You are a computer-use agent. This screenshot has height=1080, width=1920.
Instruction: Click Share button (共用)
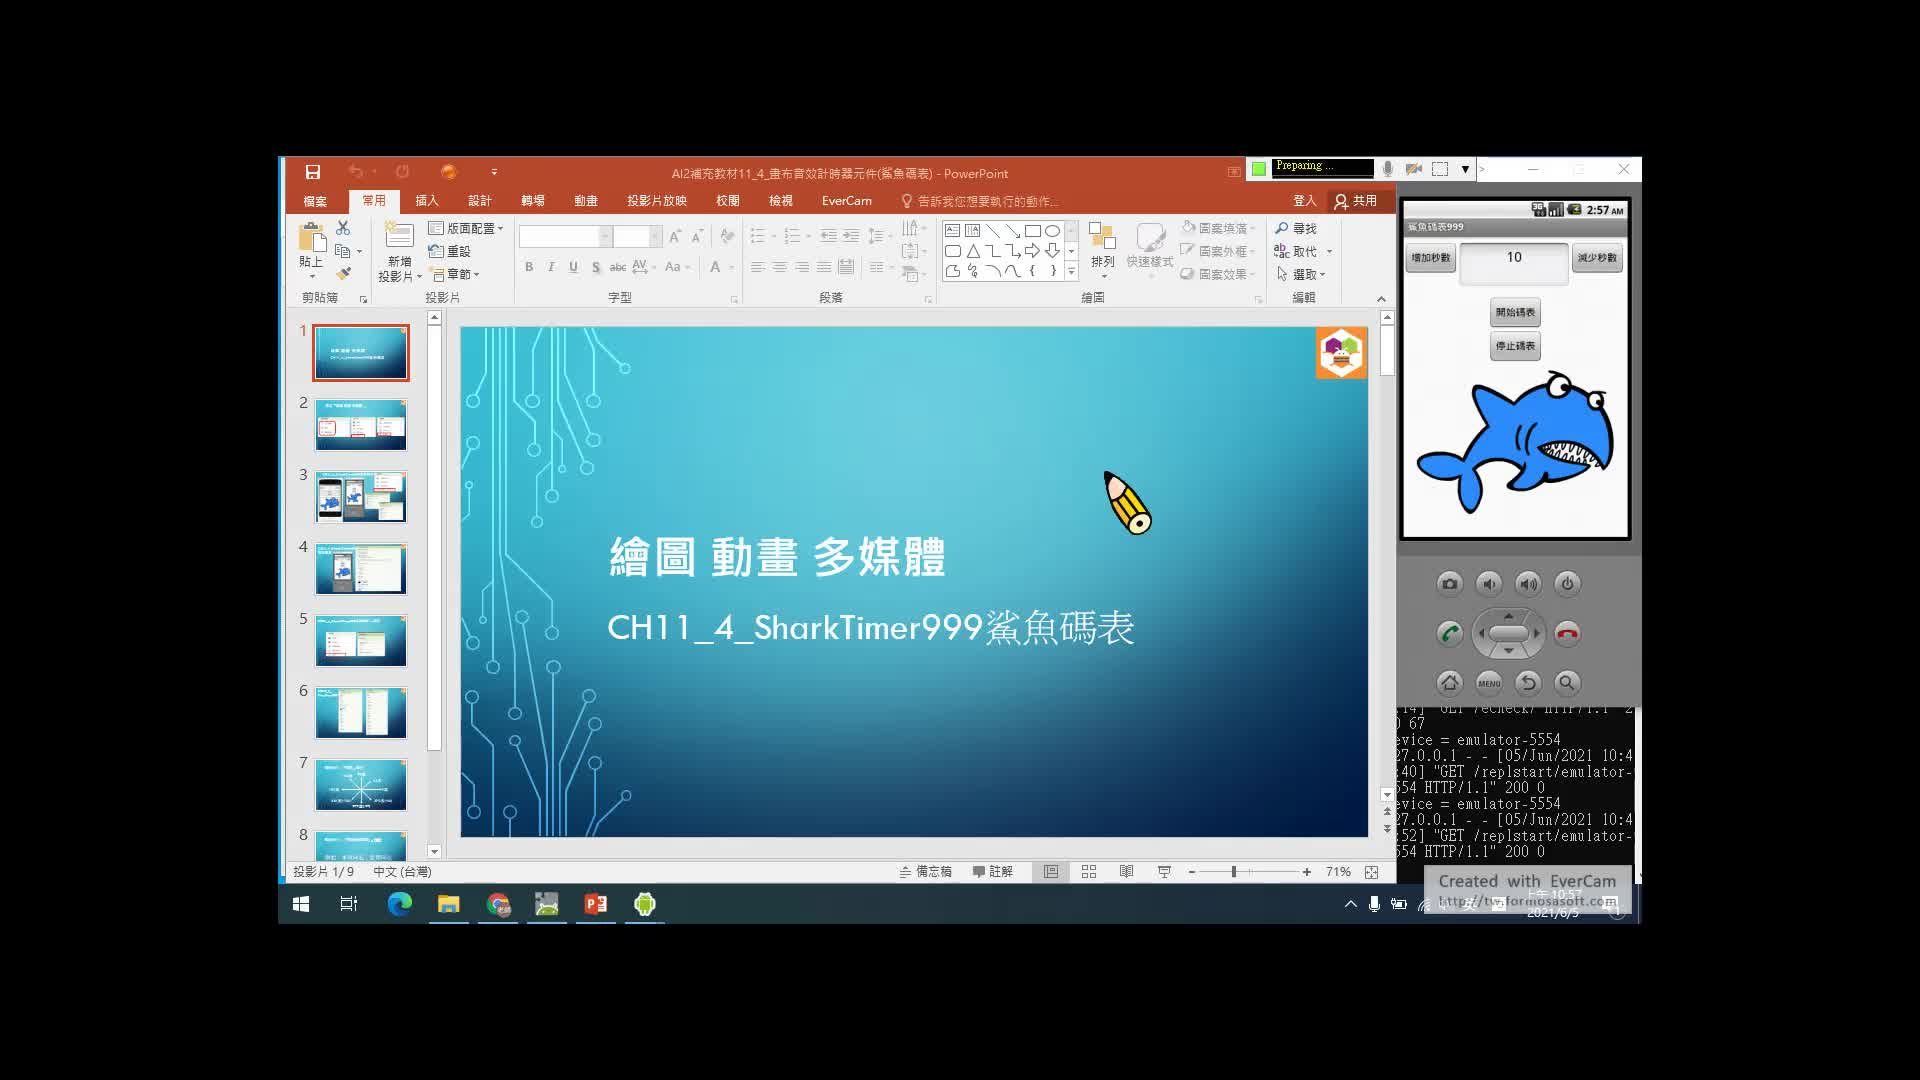[x=1356, y=201]
